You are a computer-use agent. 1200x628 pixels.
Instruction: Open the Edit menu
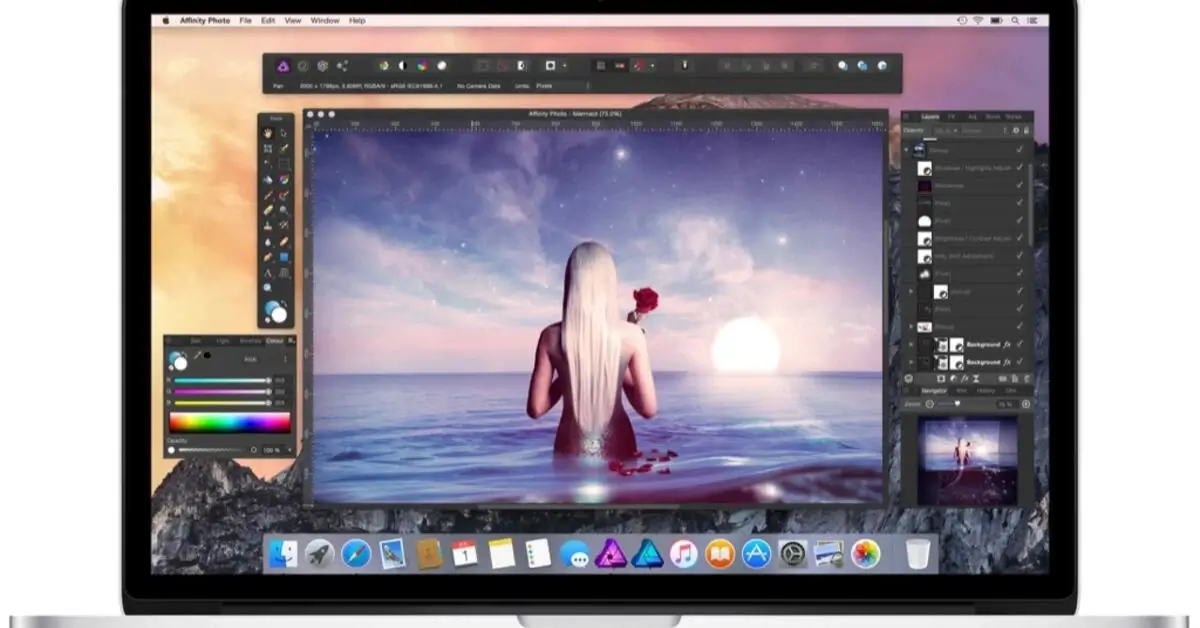[x=268, y=20]
